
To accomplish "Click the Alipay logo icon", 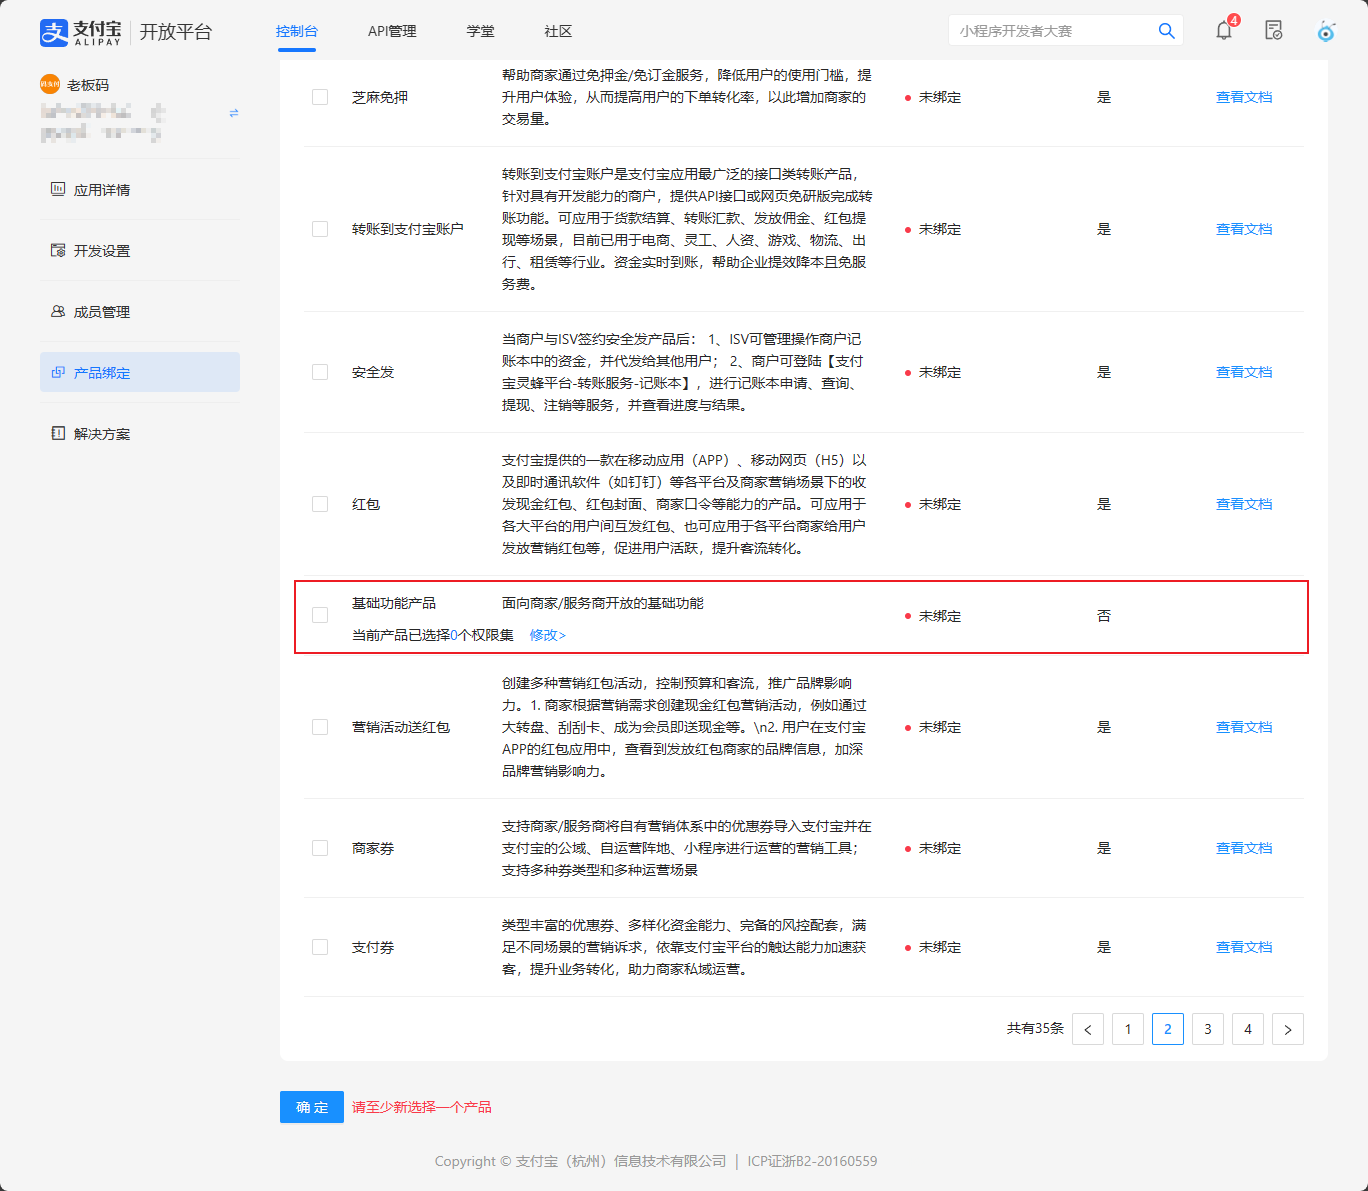I will point(54,32).
